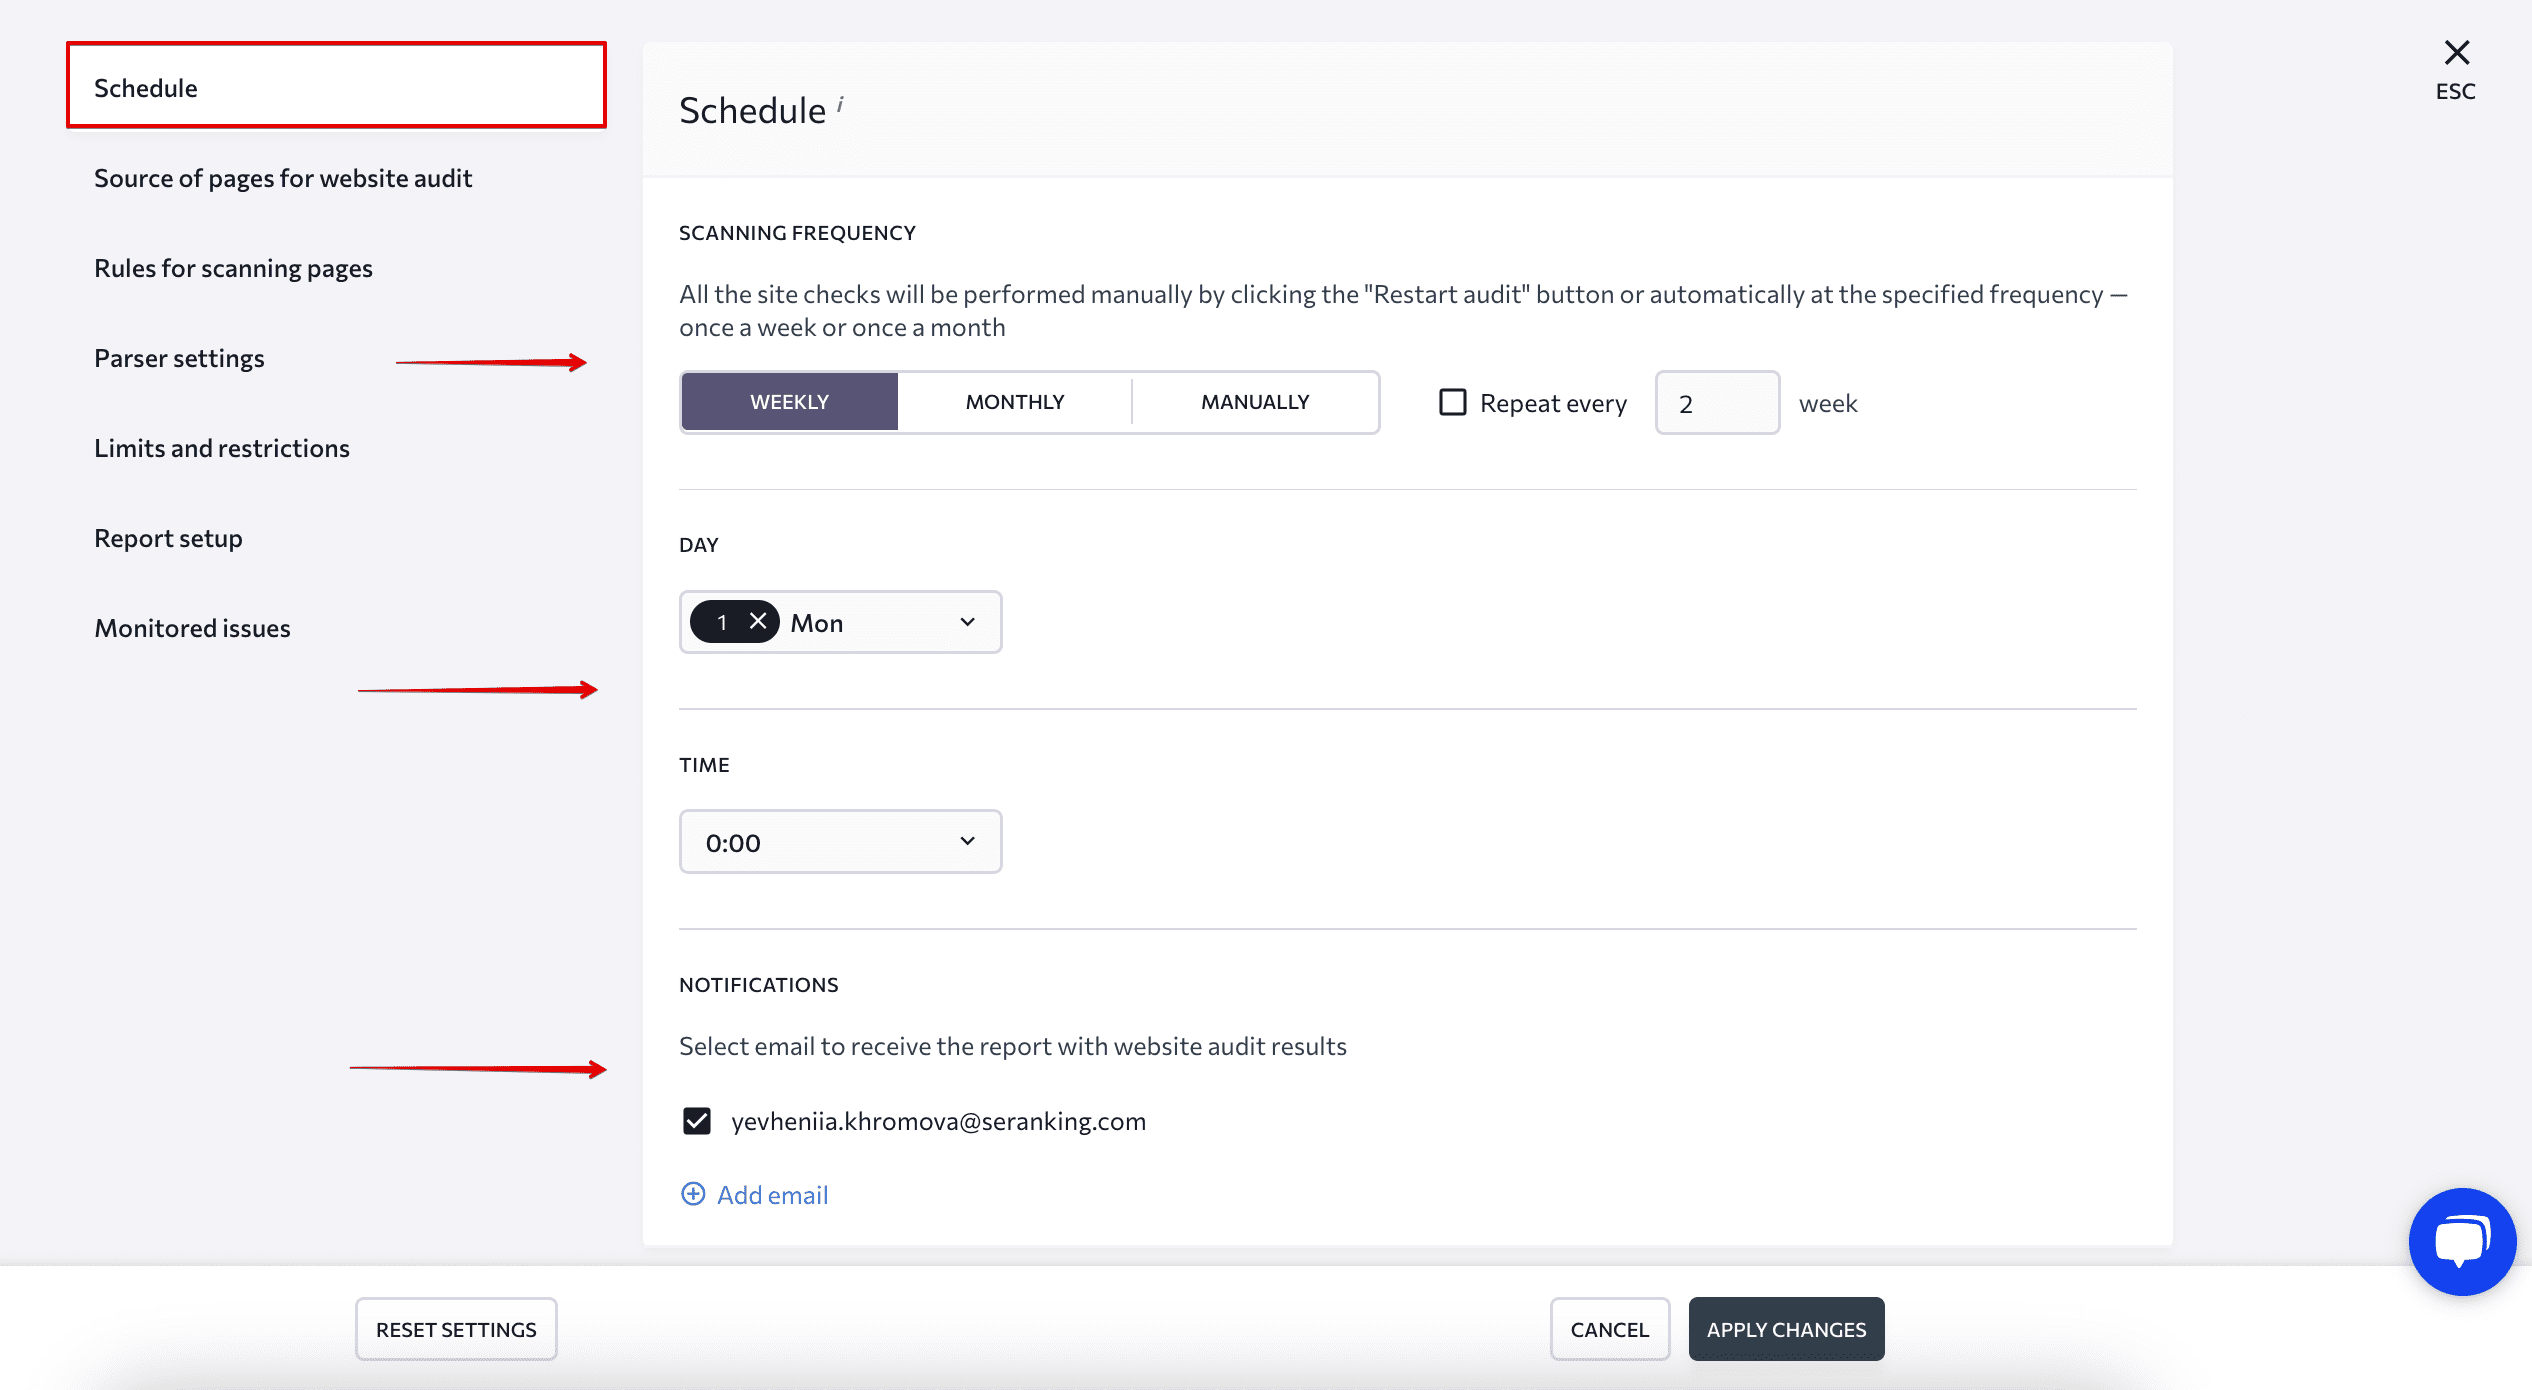The height and width of the screenshot is (1390, 2532).
Task: Go to Rules for scanning pages
Action: [x=233, y=268]
